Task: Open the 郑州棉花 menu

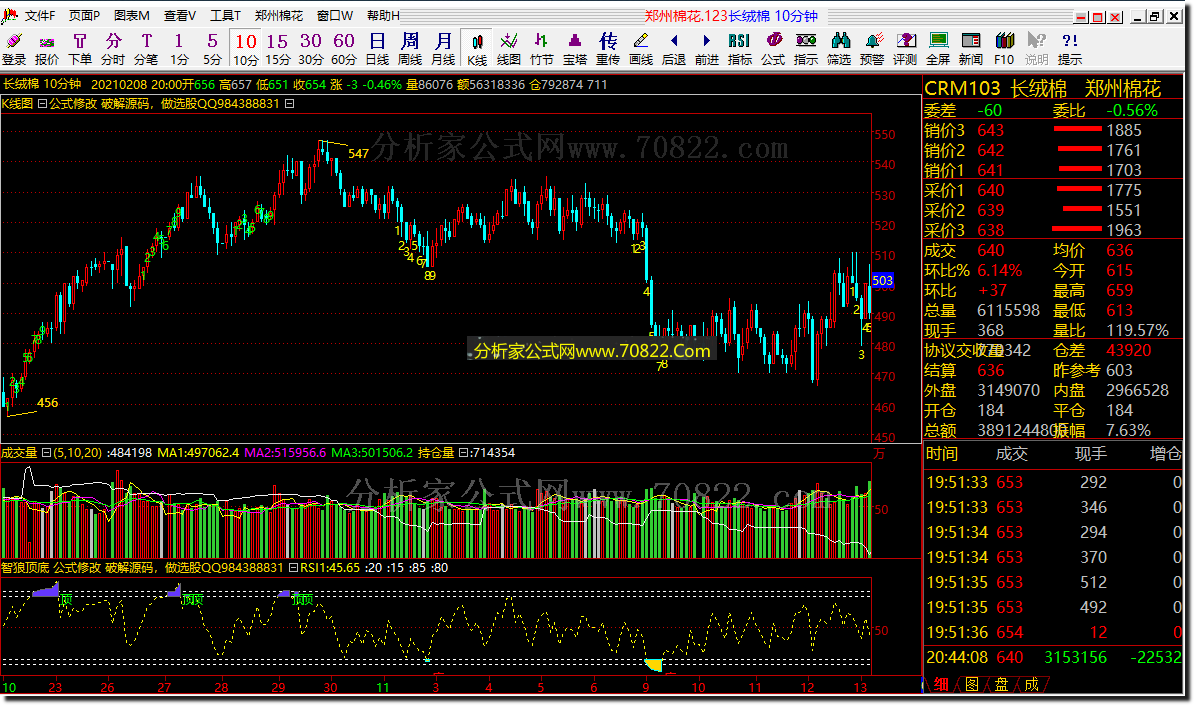Action: click(x=278, y=15)
